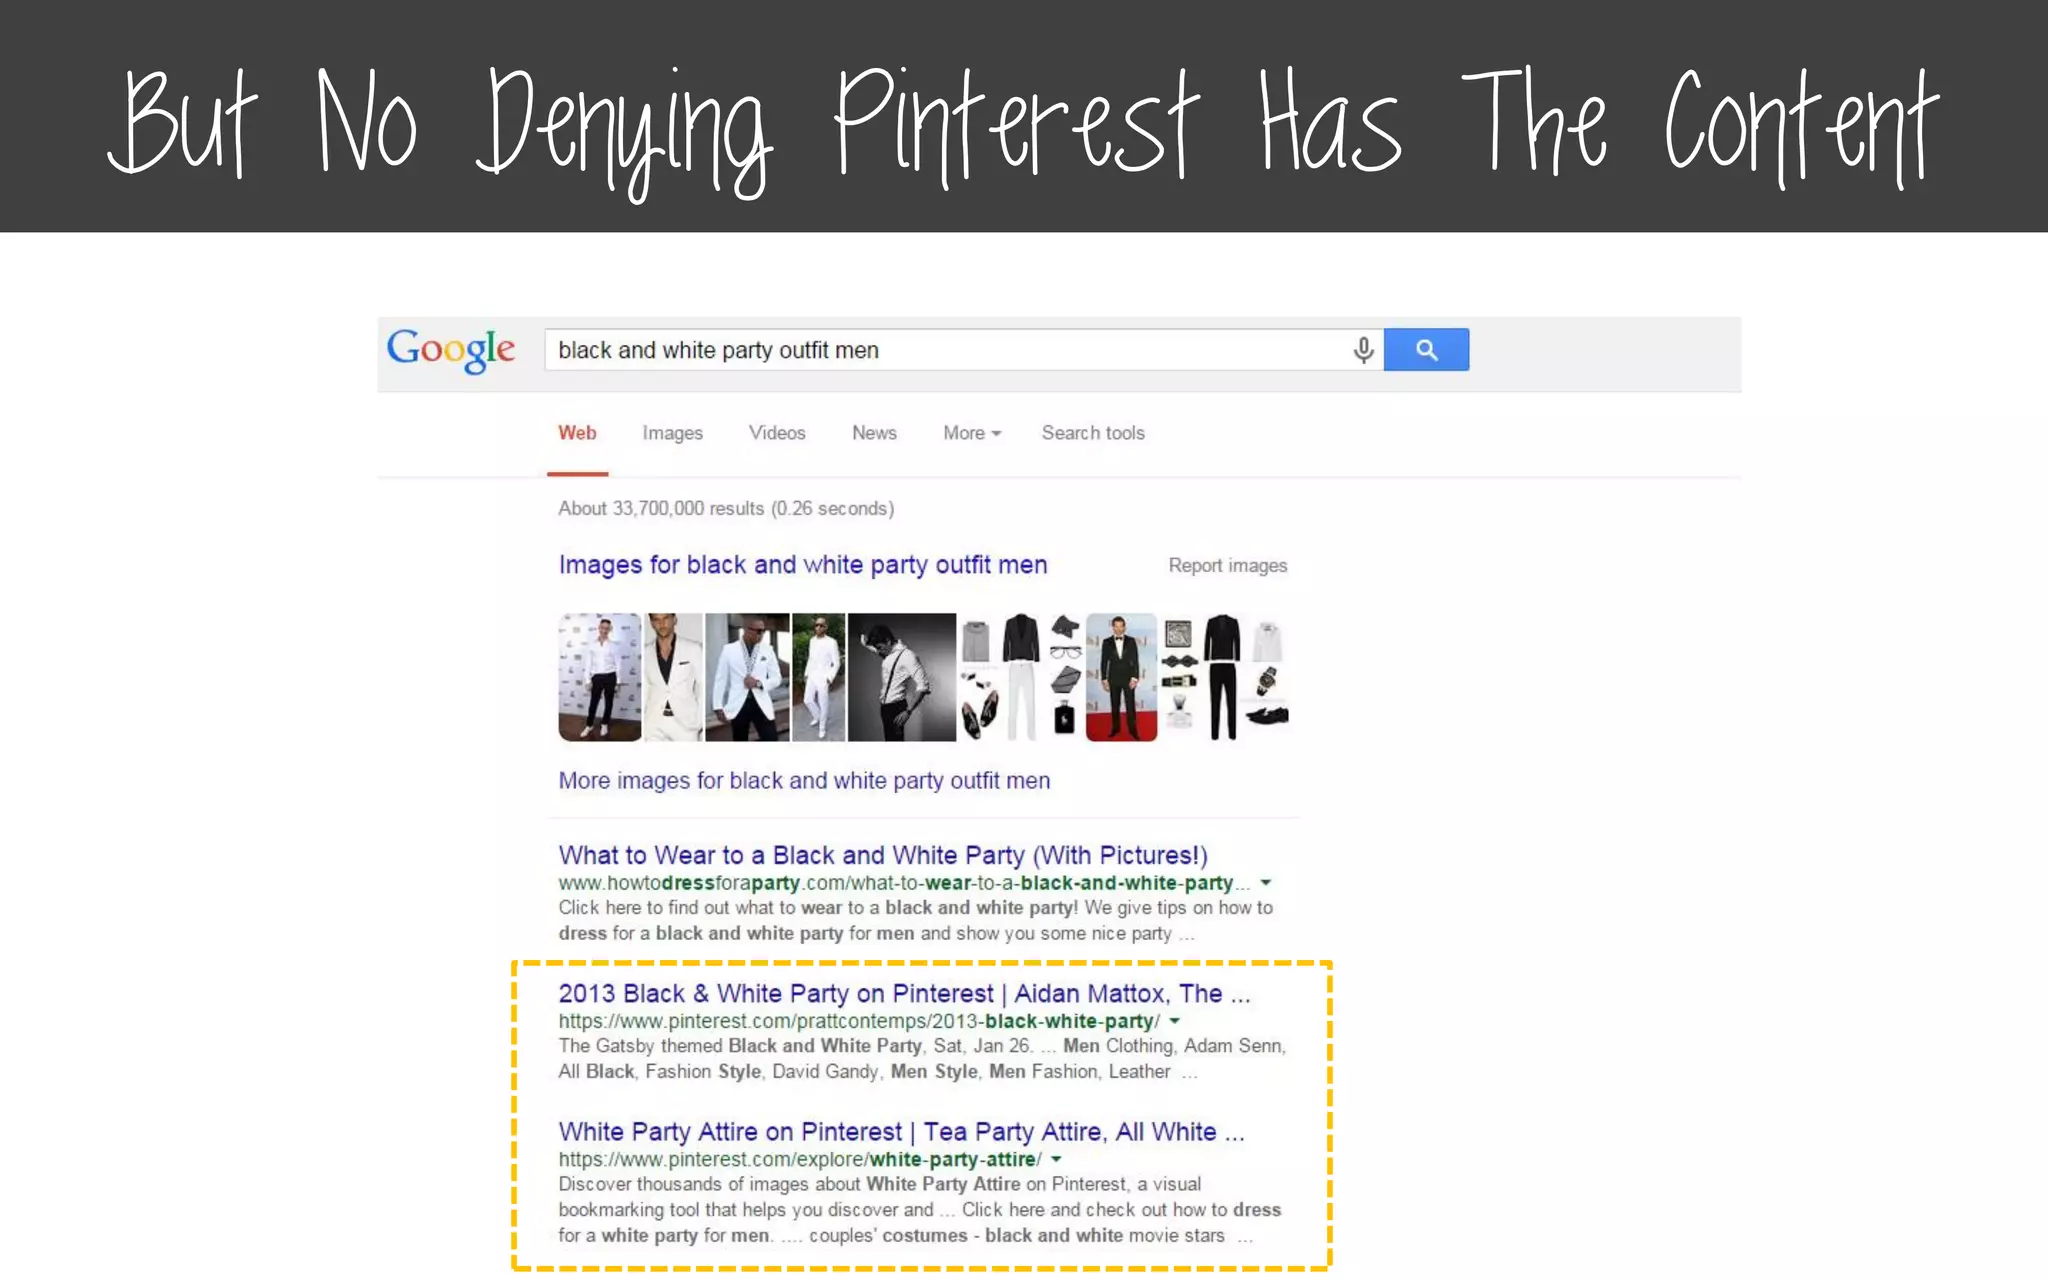Open the dark black-and-white photo thumbnail with suspenders
The image size is (2048, 1280).
(x=901, y=677)
